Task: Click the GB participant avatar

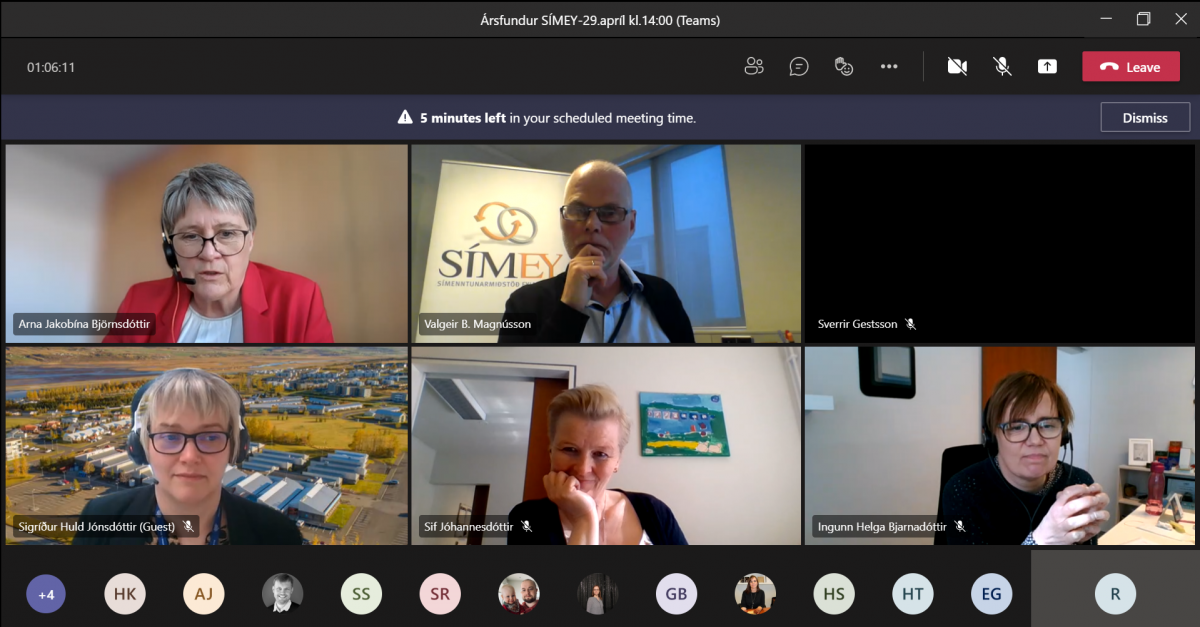Action: tap(676, 594)
